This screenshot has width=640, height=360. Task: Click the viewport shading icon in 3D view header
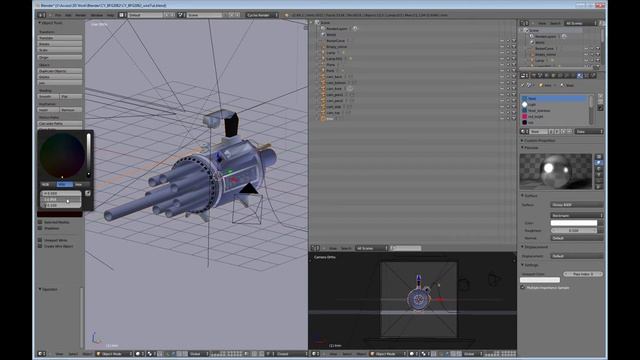[x=139, y=354]
